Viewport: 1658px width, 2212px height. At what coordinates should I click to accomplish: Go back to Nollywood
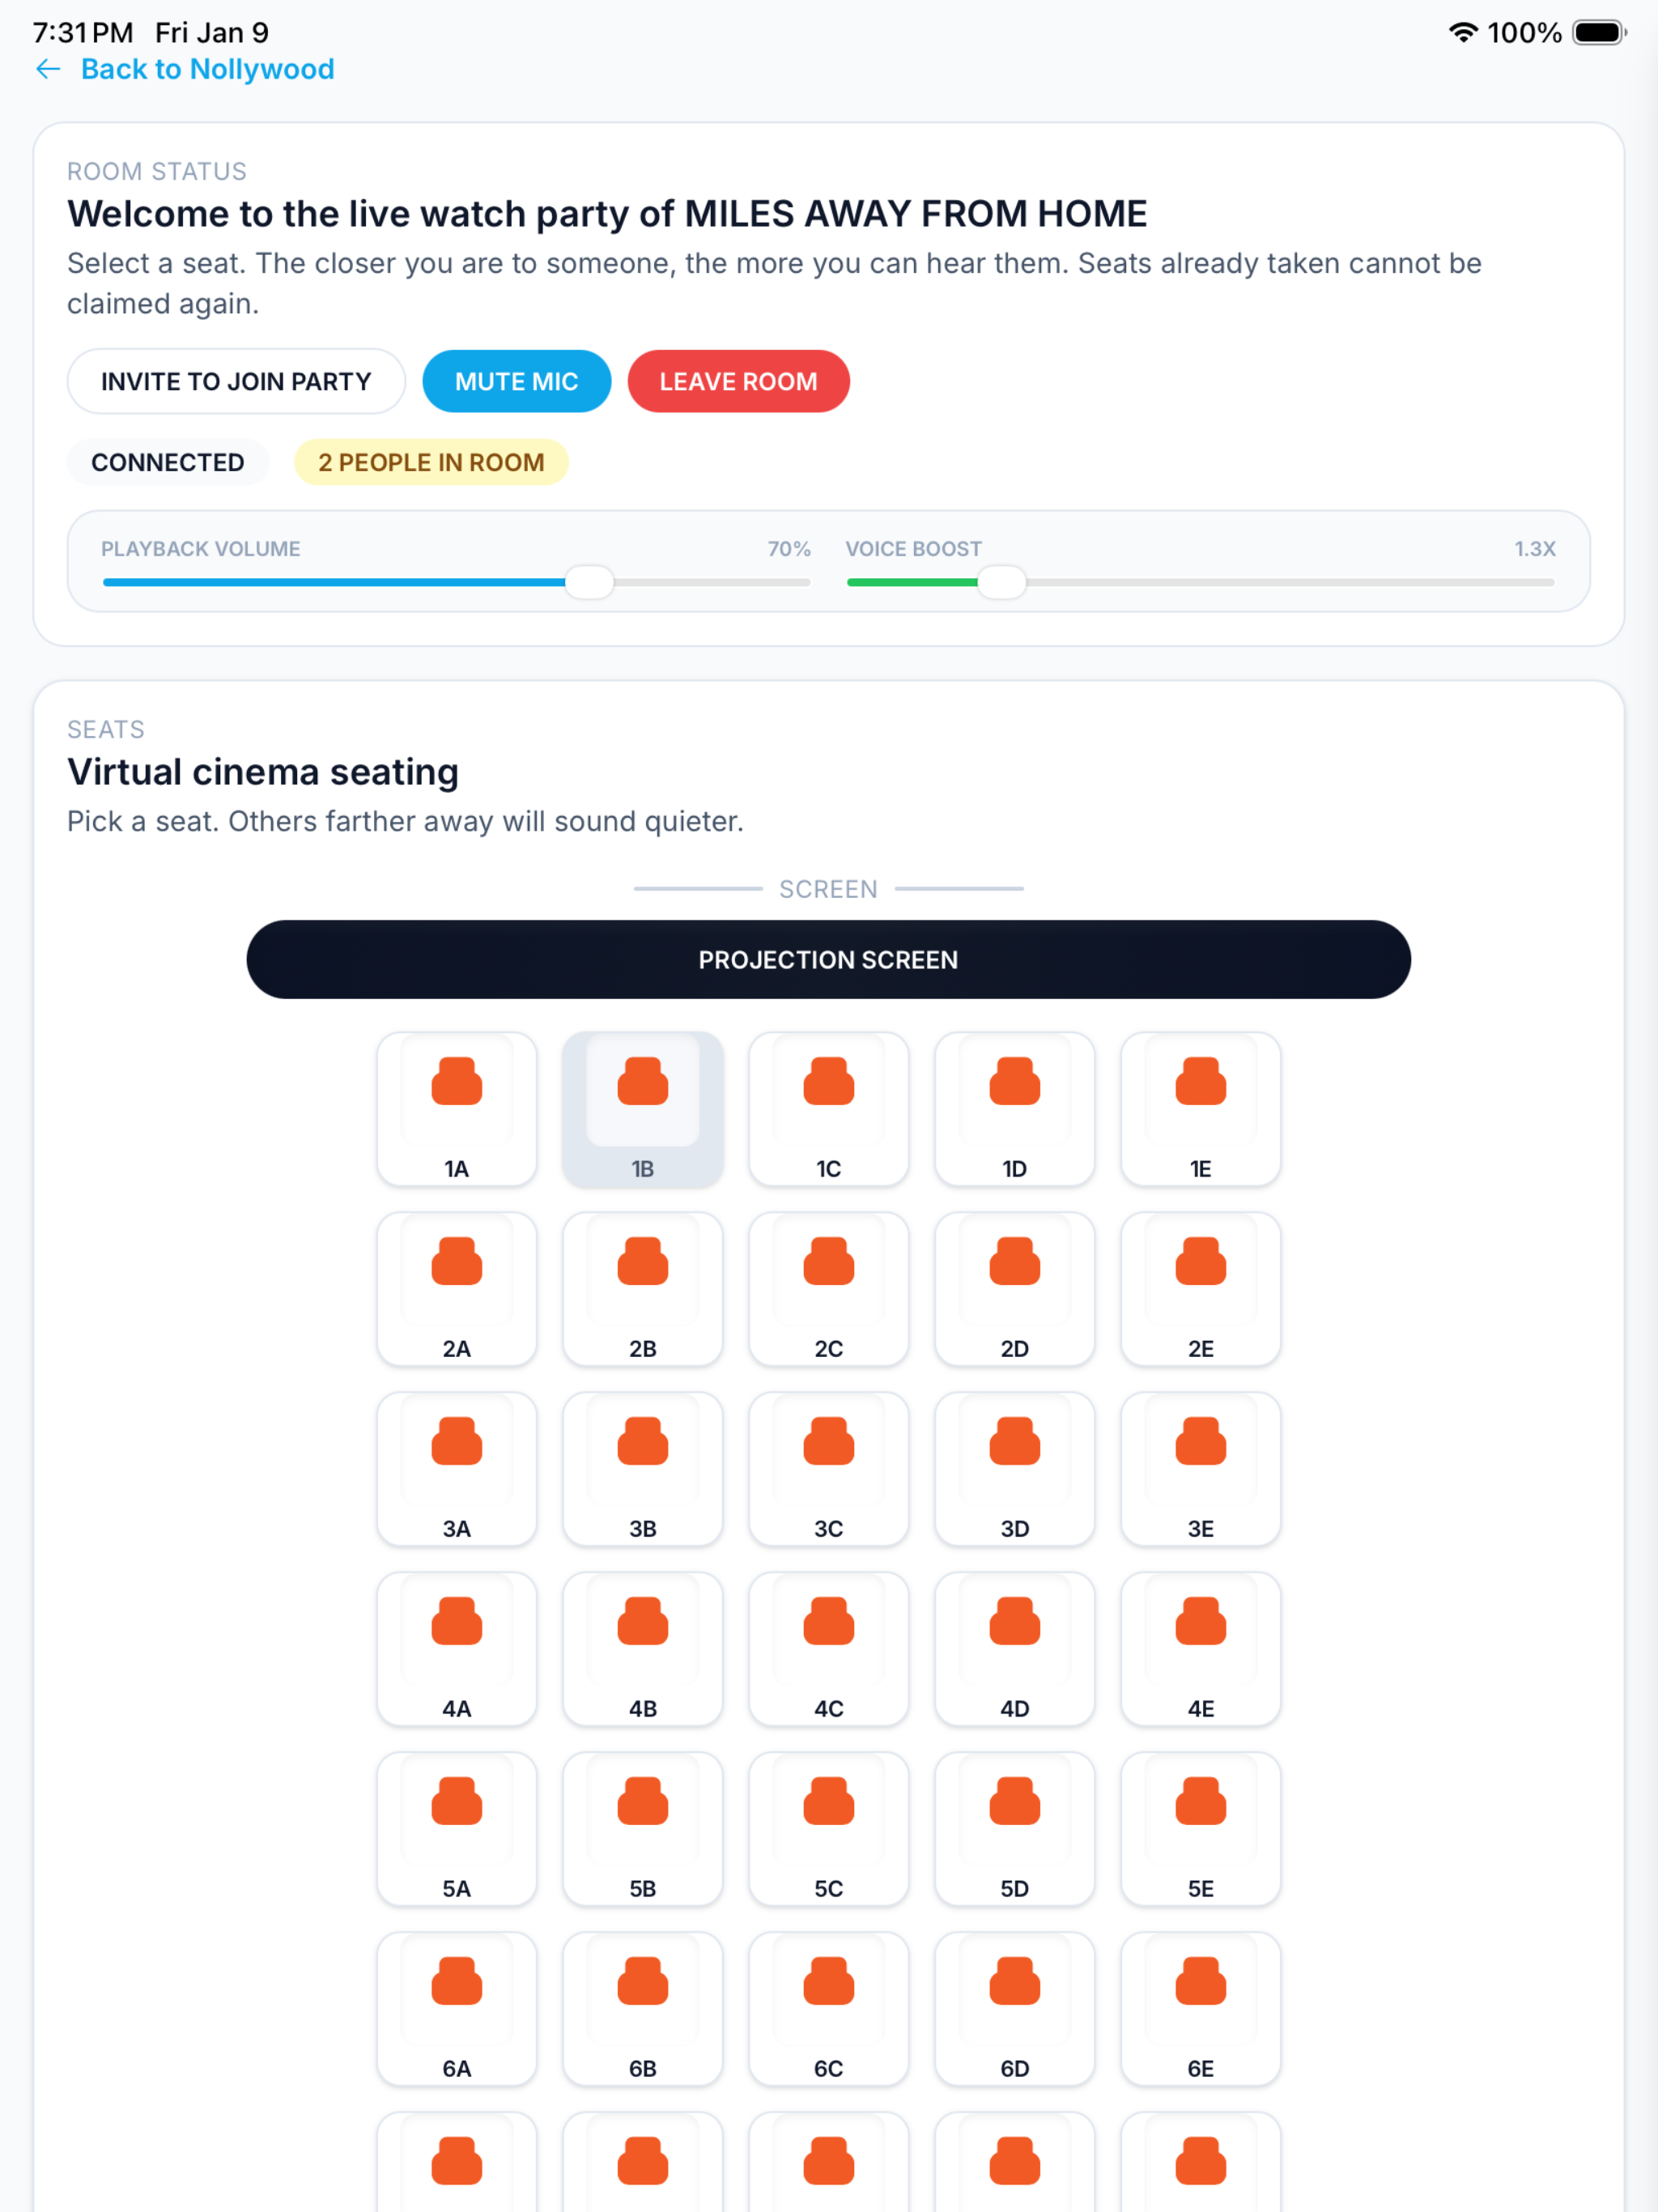click(207, 69)
